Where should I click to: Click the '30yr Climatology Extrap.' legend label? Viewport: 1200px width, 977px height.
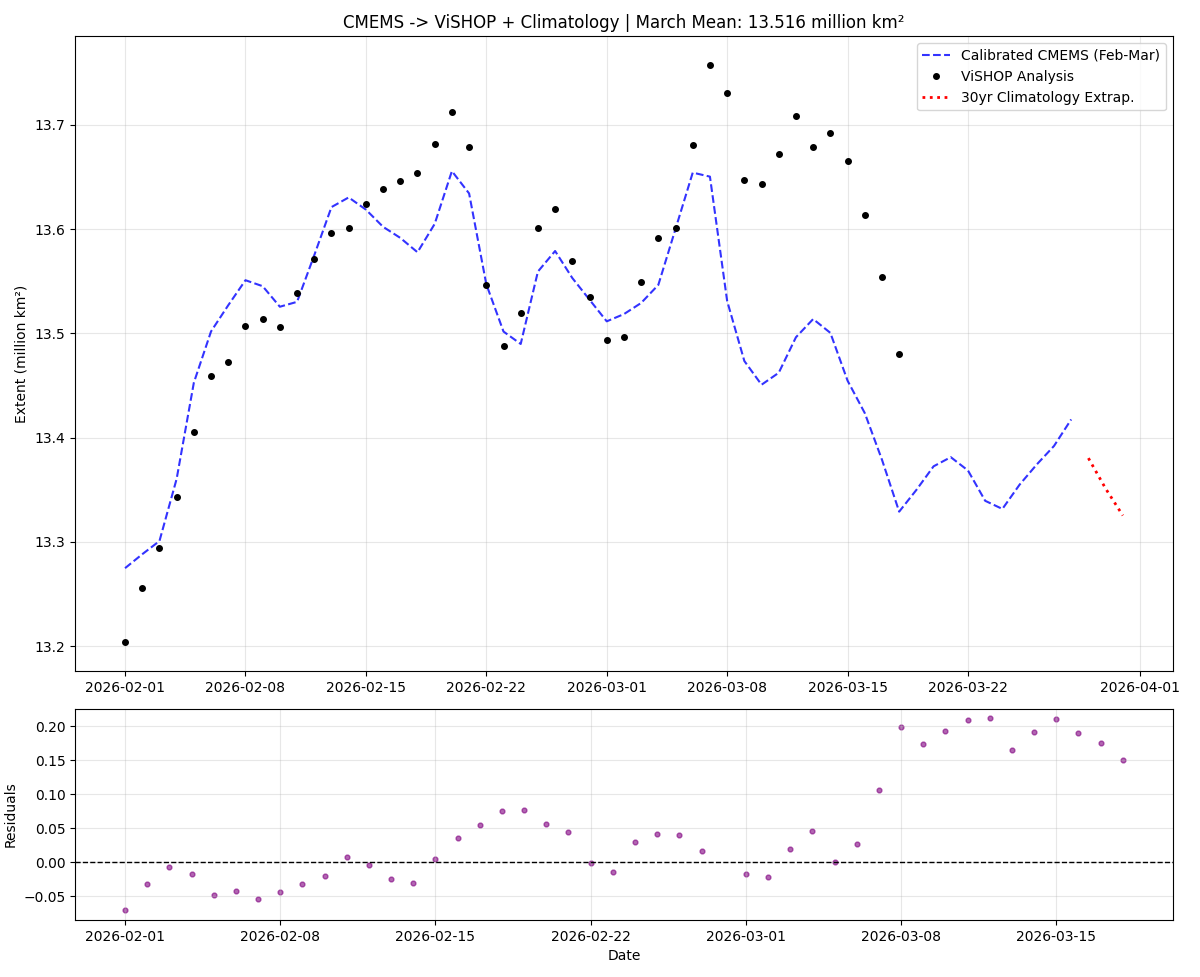pyautogui.click(x=1047, y=97)
